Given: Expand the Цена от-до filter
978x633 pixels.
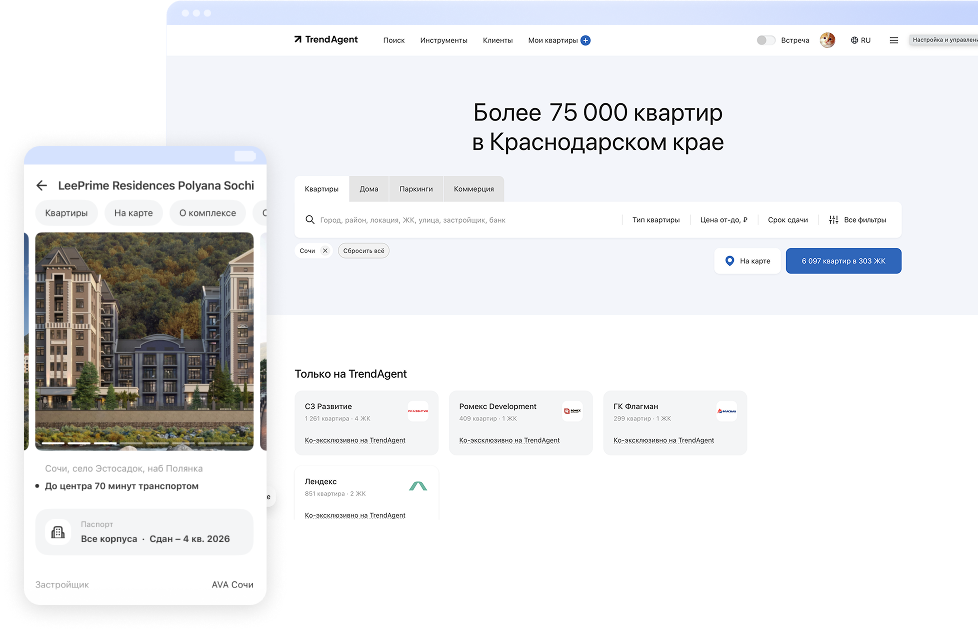Looking at the screenshot, I should [x=724, y=220].
